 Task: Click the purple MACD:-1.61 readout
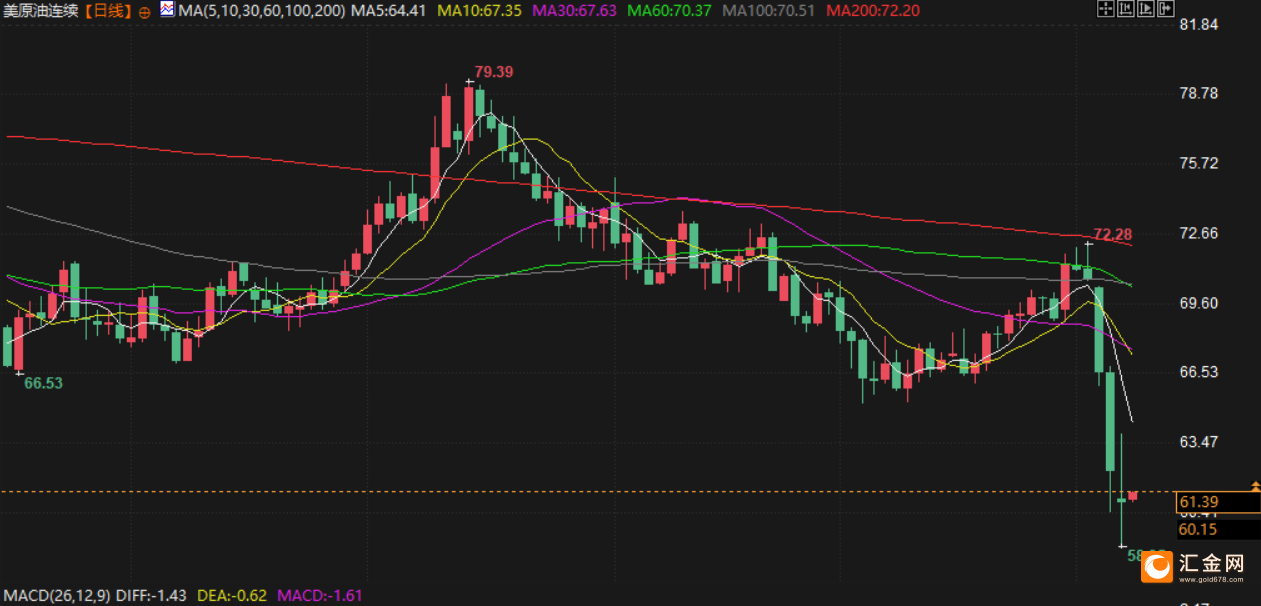(x=320, y=596)
